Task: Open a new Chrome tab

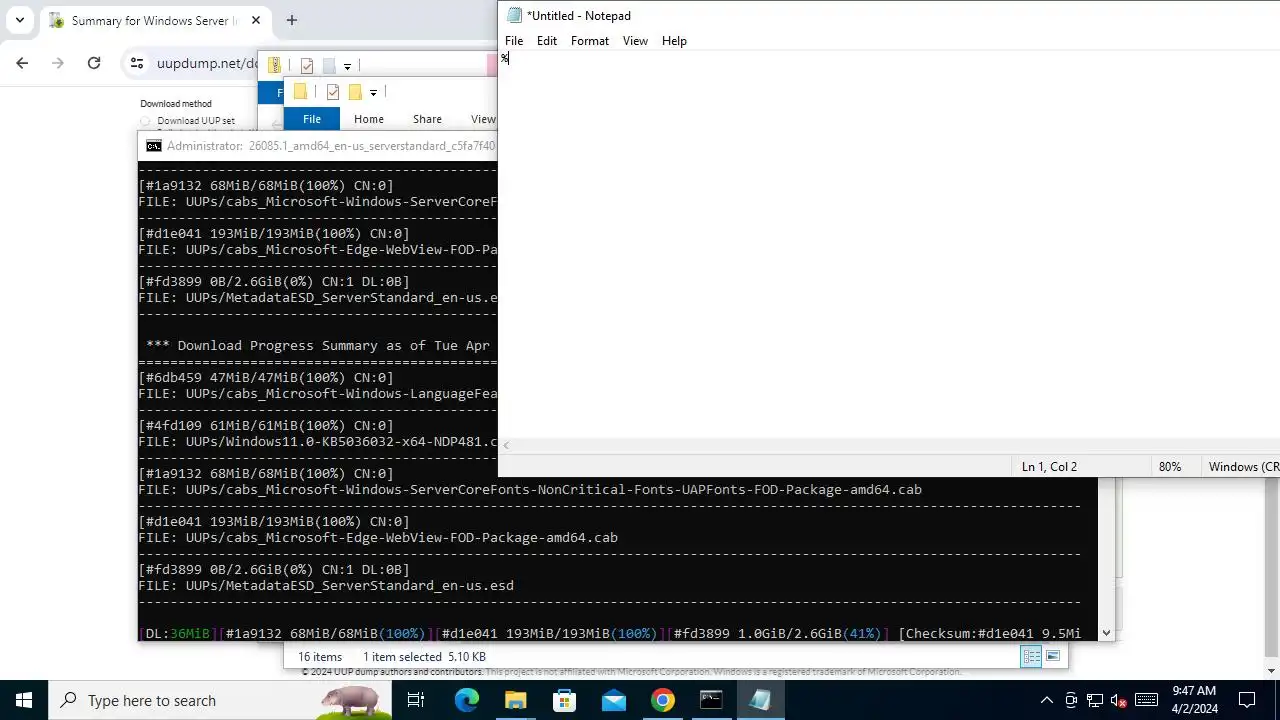Action: click(291, 20)
